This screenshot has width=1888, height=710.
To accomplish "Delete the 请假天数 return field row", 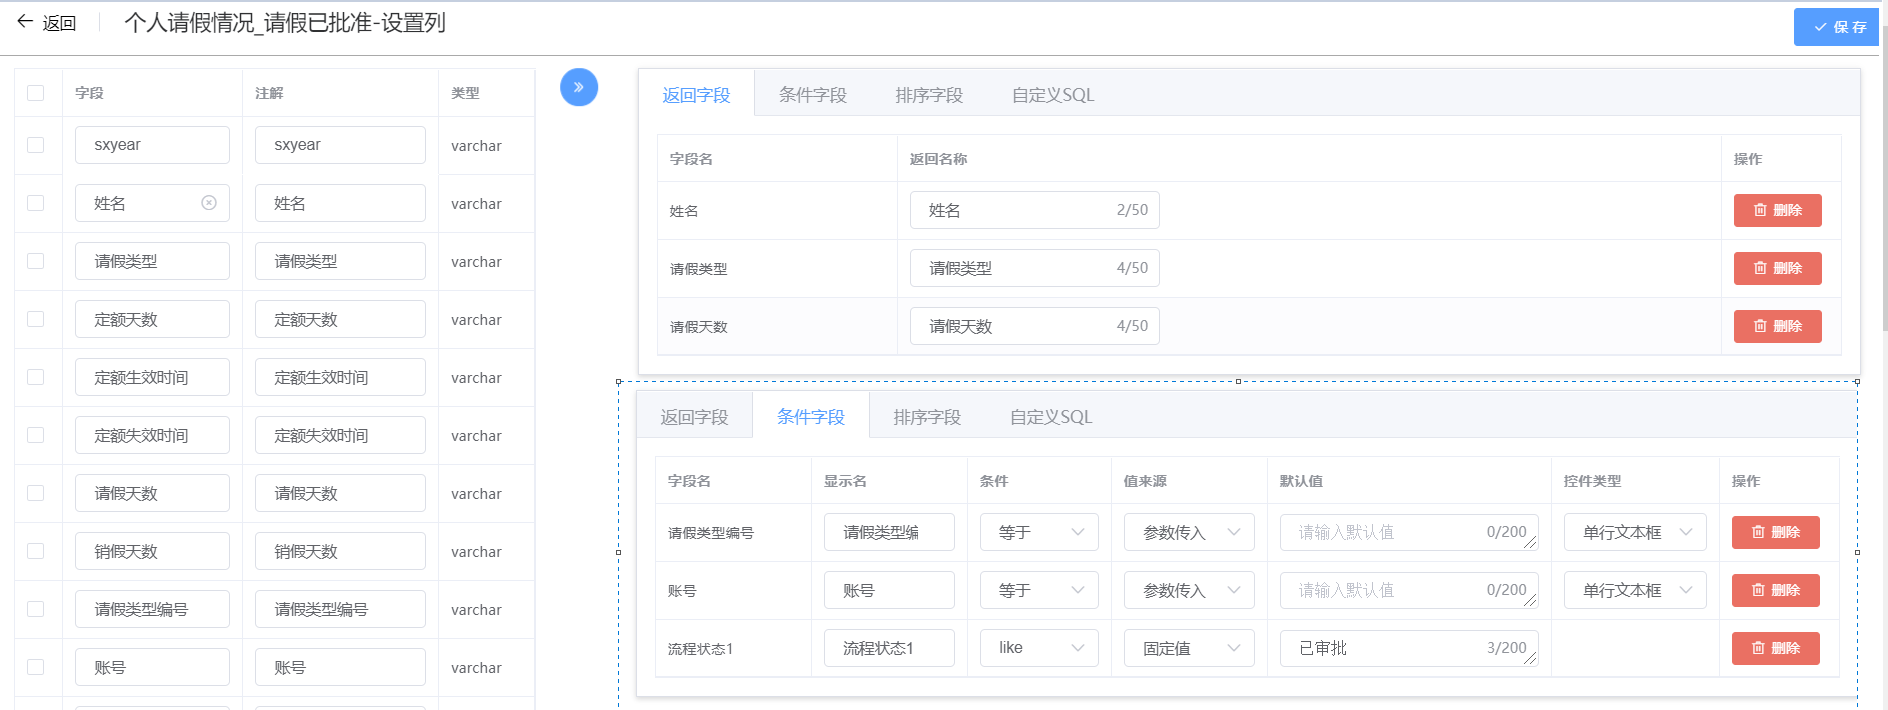I will click(x=1776, y=327).
